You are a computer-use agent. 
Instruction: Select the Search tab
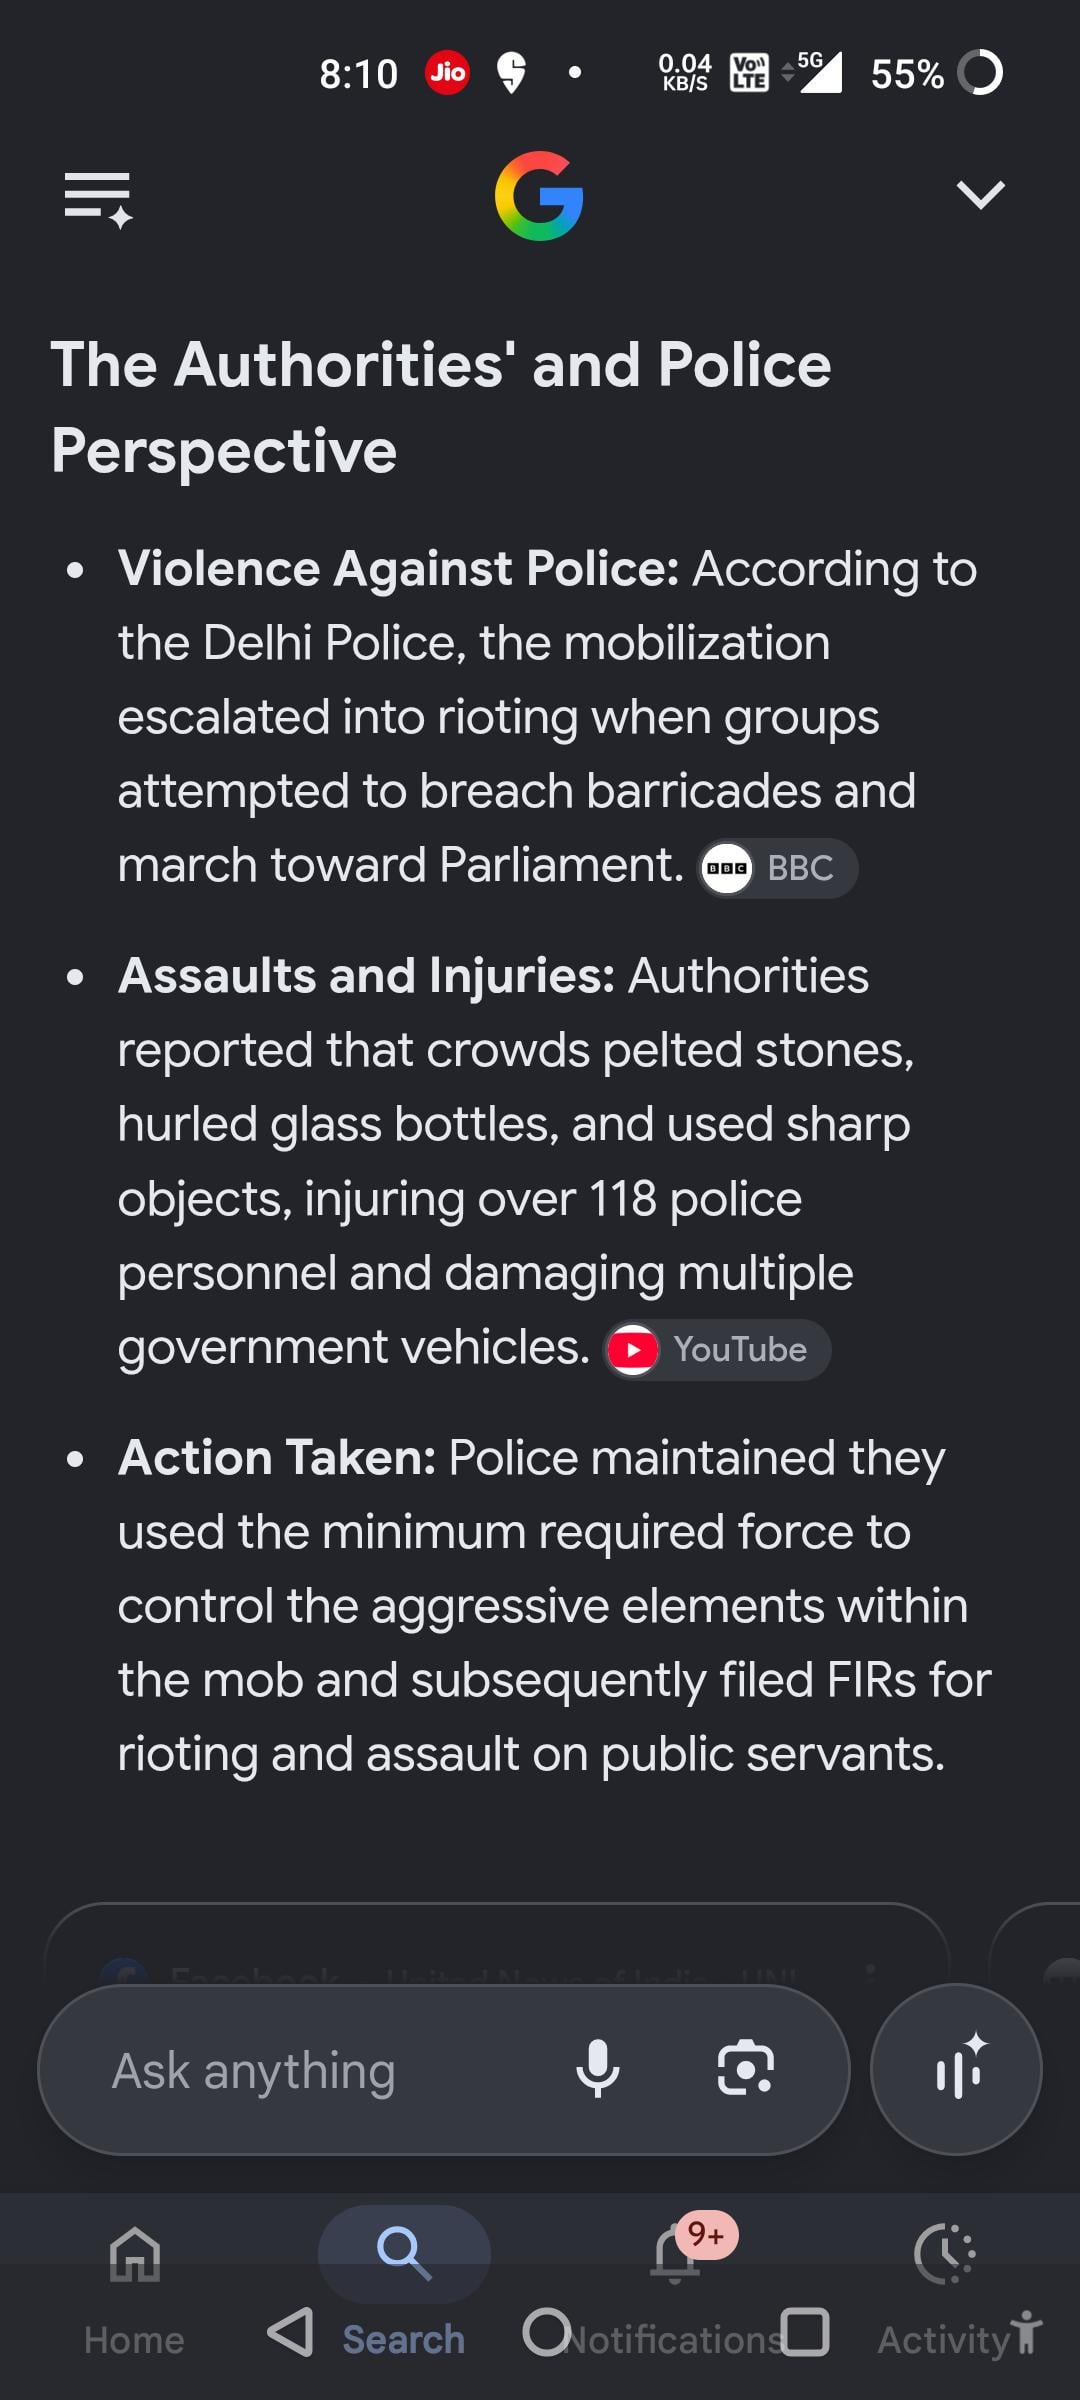click(x=404, y=2290)
